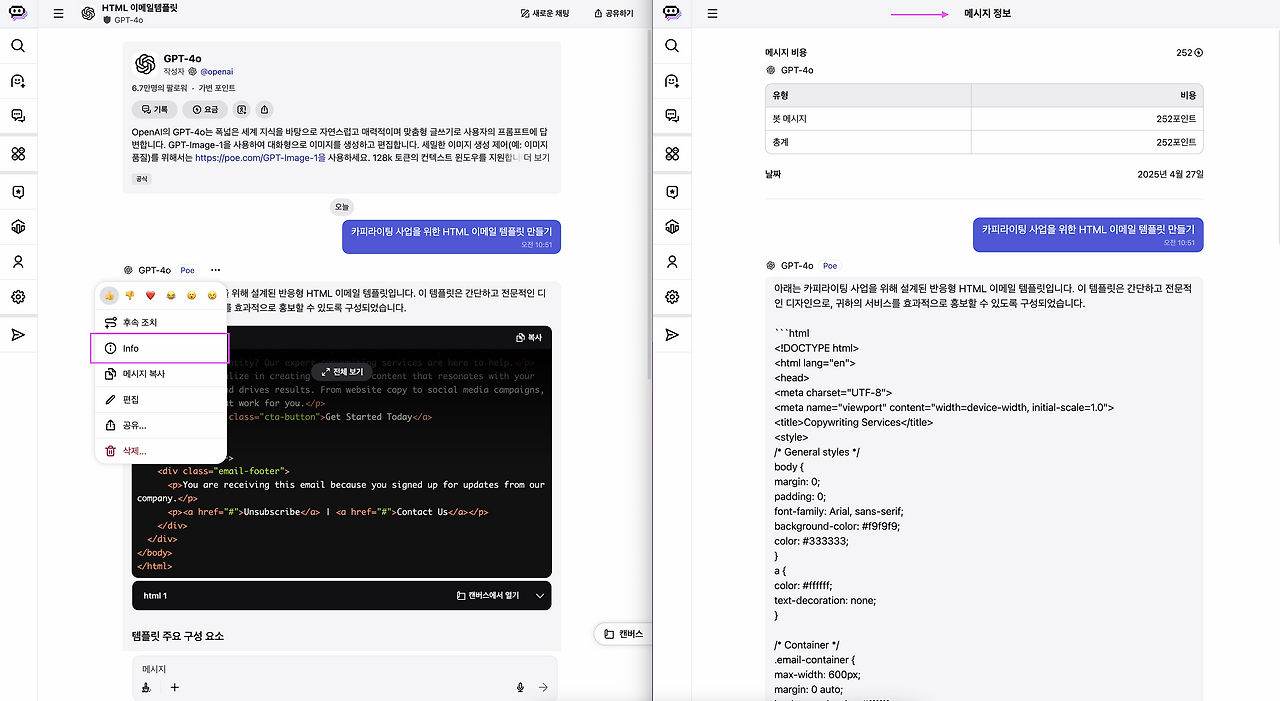
Task: Click create bot icon in right sidebar
Action: pyautogui.click(x=672, y=81)
